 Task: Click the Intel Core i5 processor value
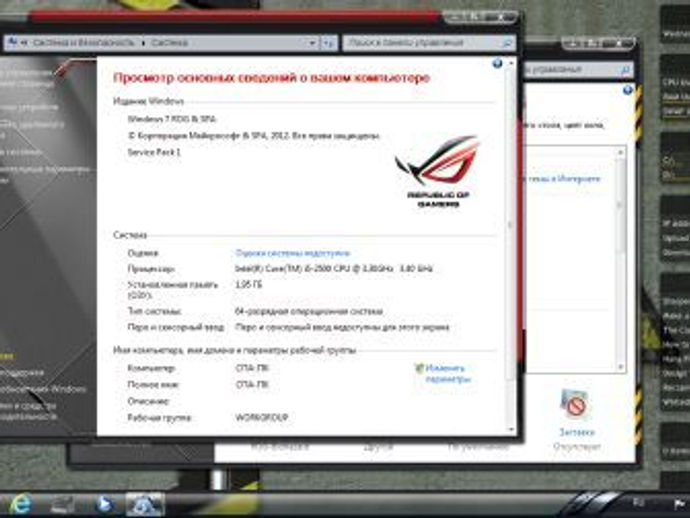334,268
